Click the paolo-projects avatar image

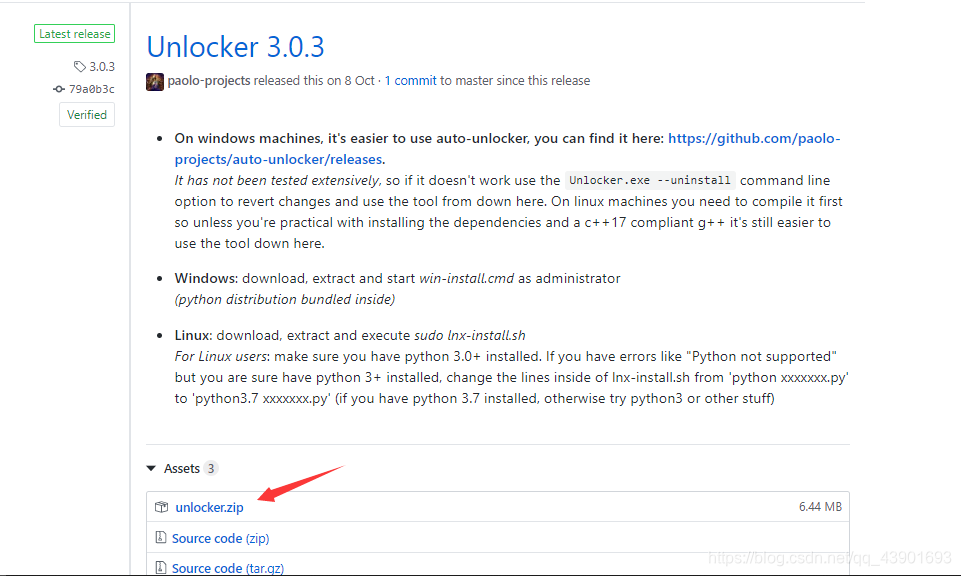pyautogui.click(x=154, y=81)
